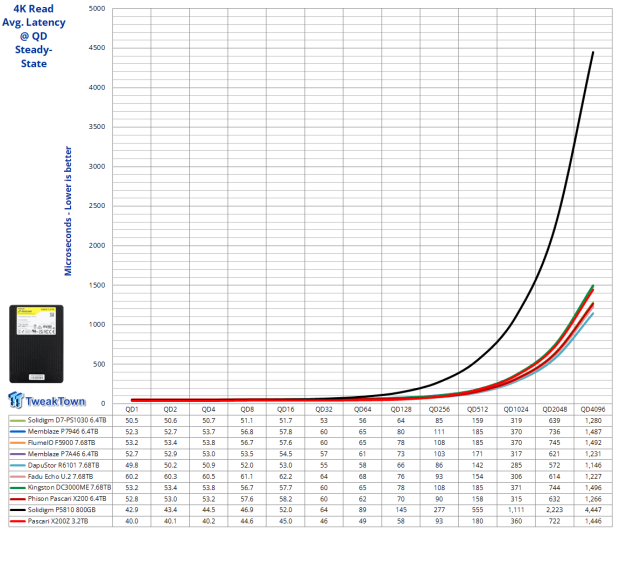Image resolution: width=620 pixels, height=568 pixels.
Task: Click the FlumeIO F5900 orange legend swatch
Action: pos(17,443)
